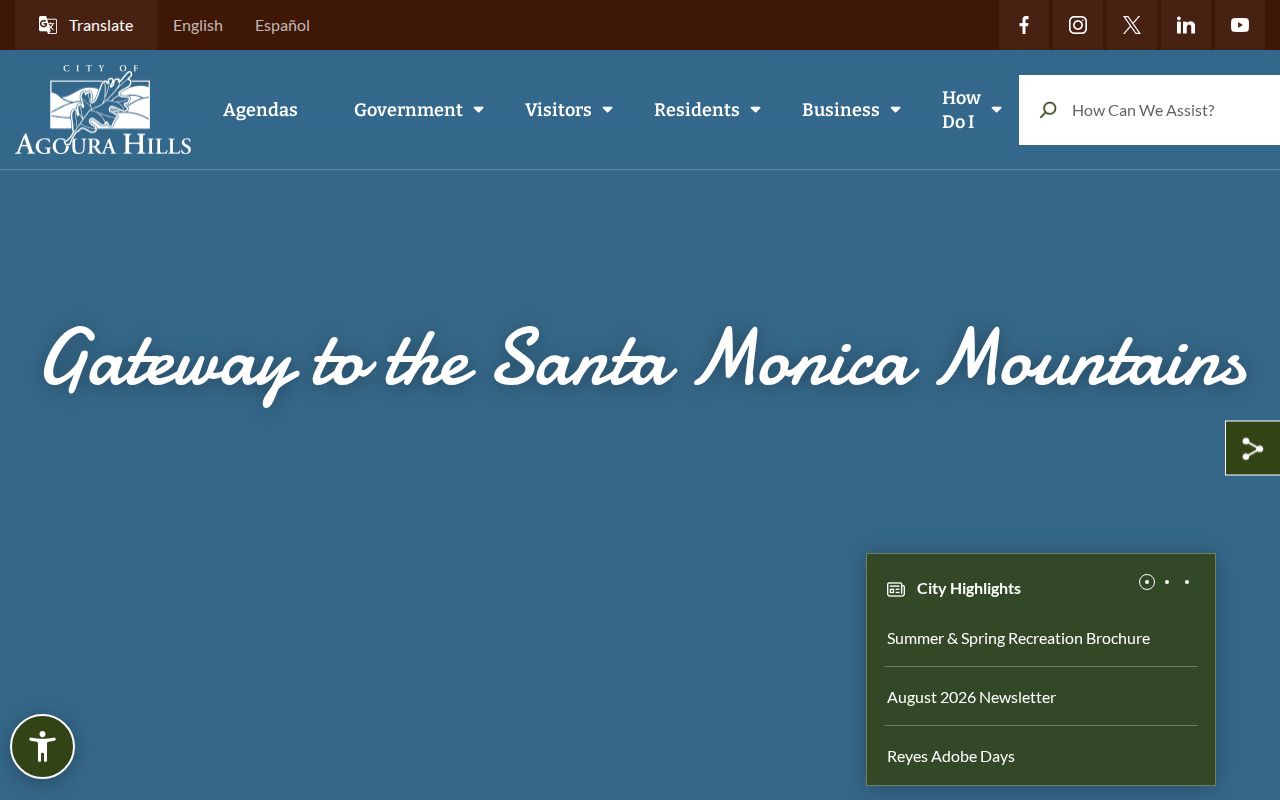Viewport: 1280px width, 800px height.
Task: Click the City Highlights heading
Action: click(x=969, y=588)
